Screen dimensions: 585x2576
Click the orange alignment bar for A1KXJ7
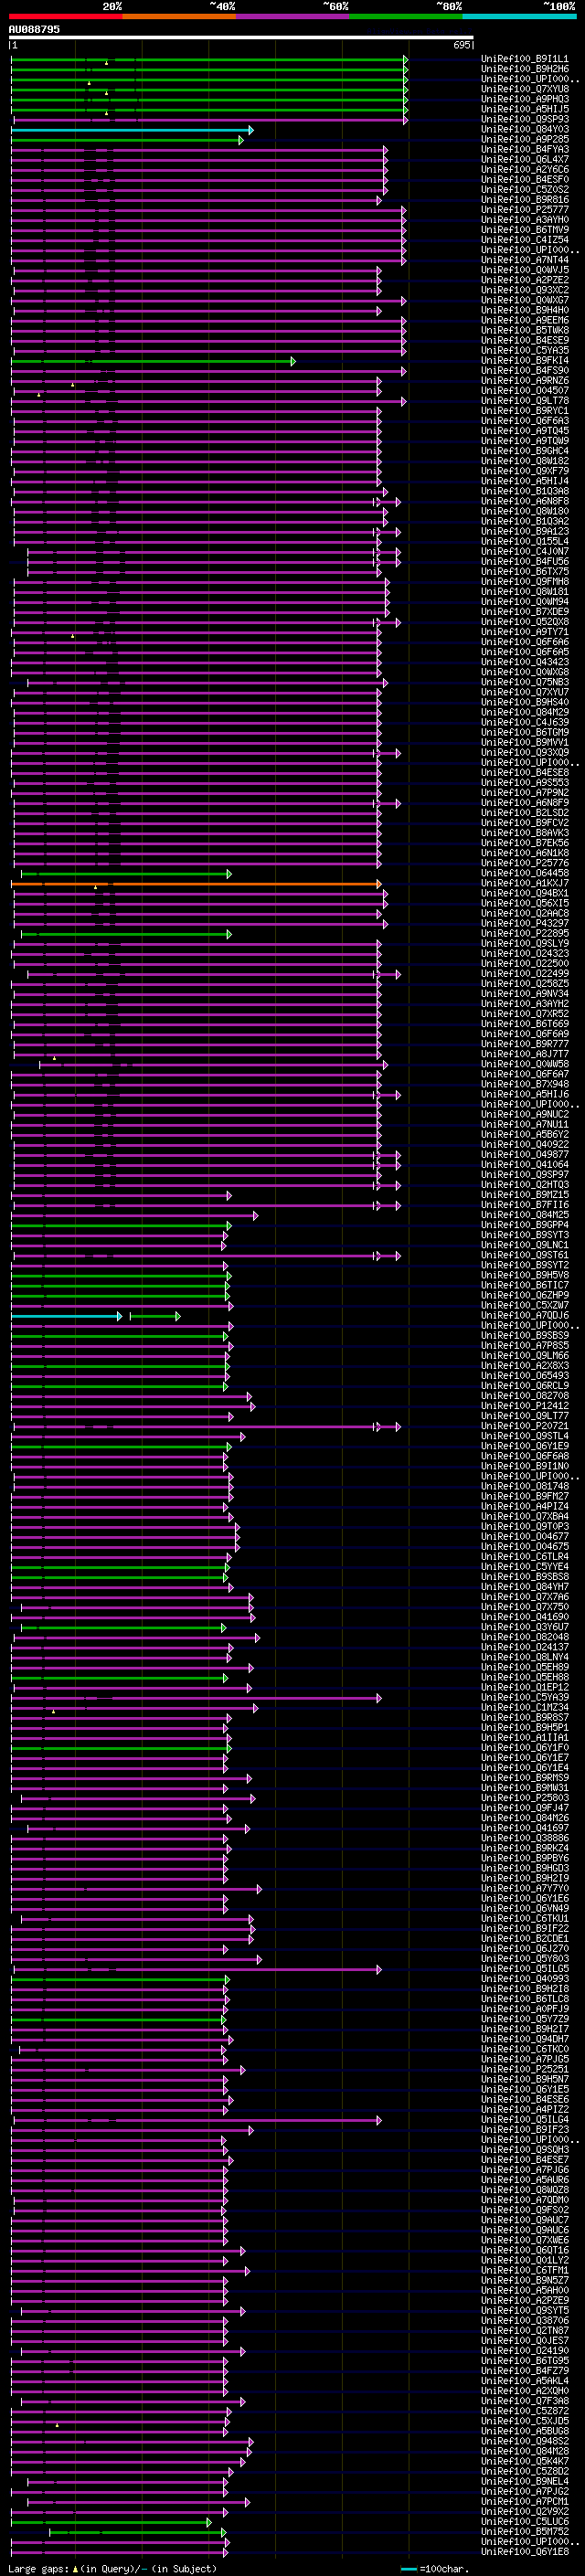tap(196, 884)
